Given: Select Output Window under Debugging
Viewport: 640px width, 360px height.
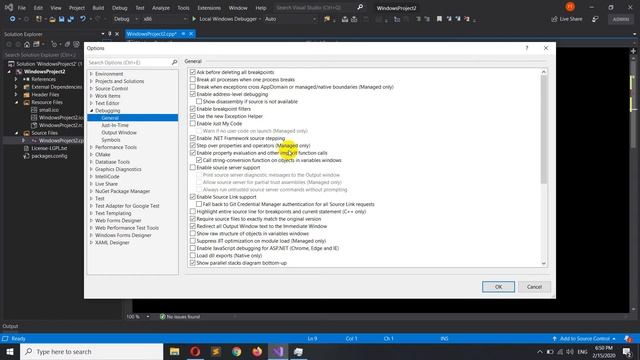Looking at the screenshot, I should click(119, 133).
